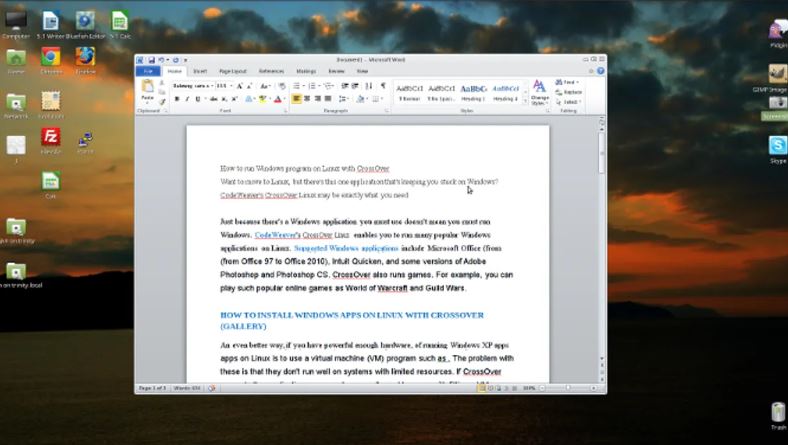Click the Bullets list icon

(x=297, y=86)
